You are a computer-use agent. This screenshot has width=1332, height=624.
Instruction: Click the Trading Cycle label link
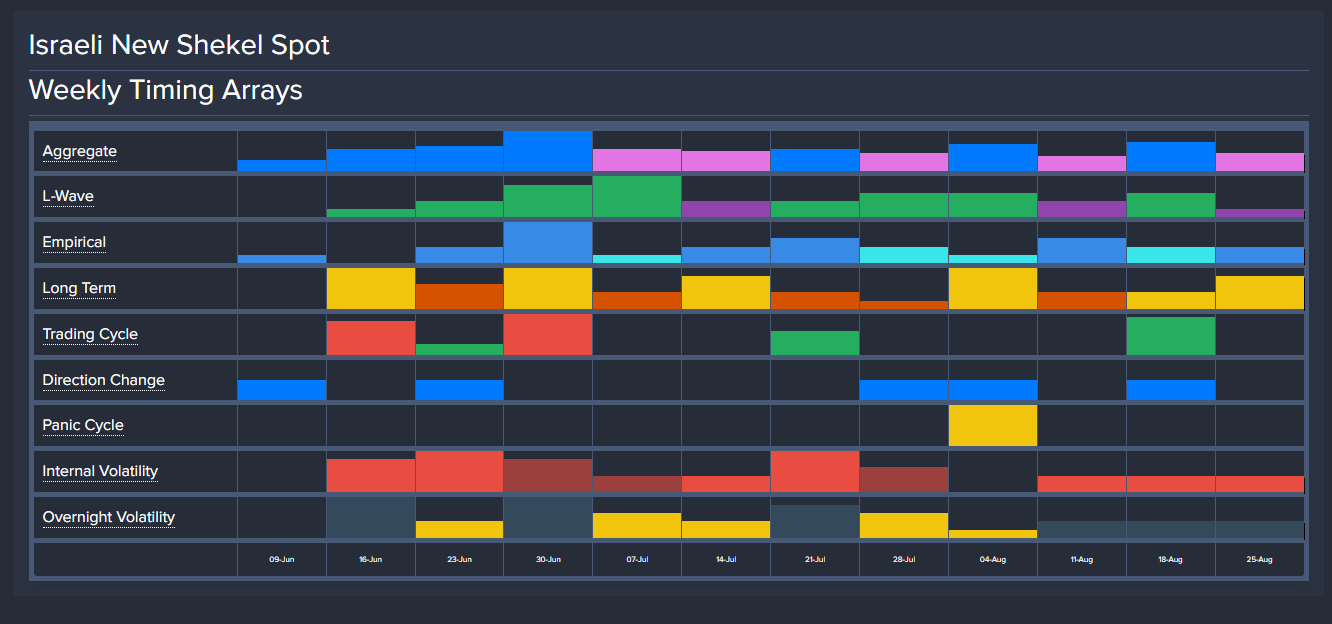[90, 335]
